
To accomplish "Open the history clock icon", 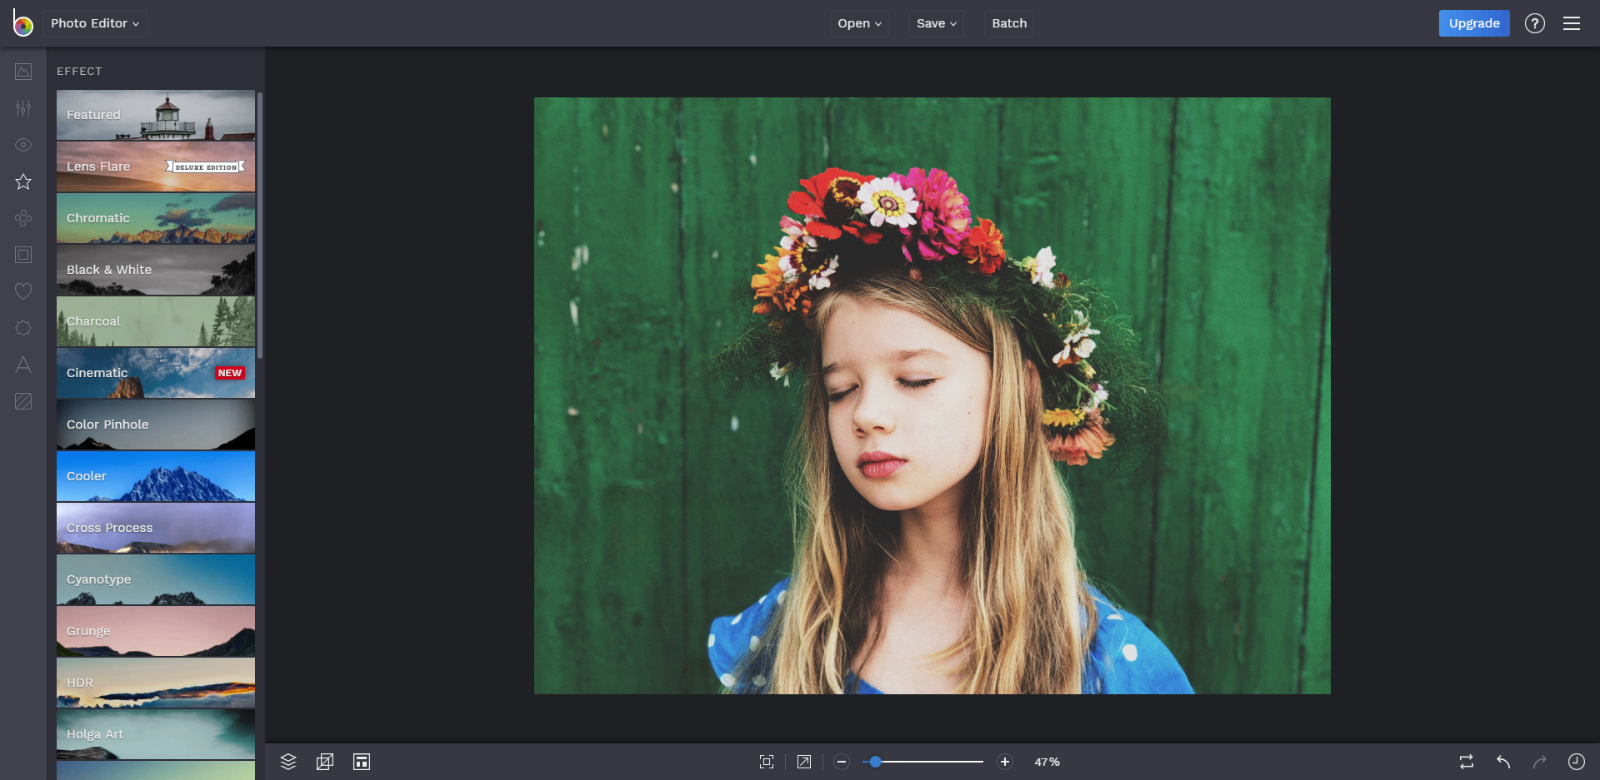I will click(x=1576, y=762).
